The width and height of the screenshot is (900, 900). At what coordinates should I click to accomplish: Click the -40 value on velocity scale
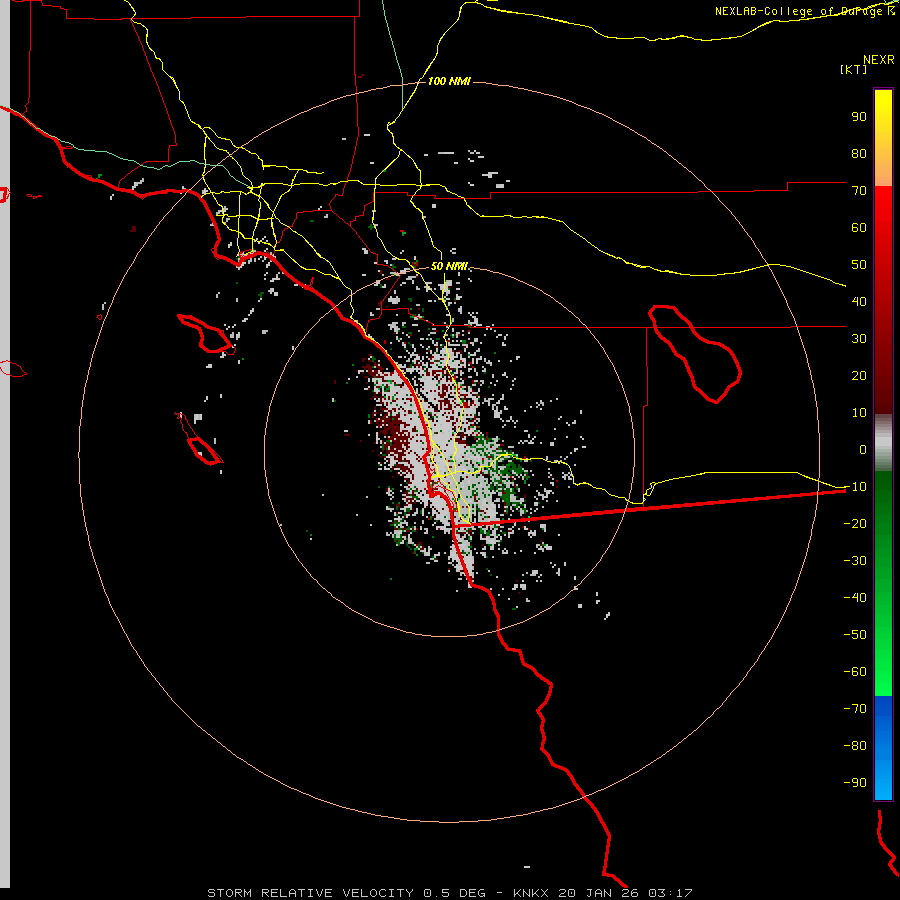tap(855, 598)
